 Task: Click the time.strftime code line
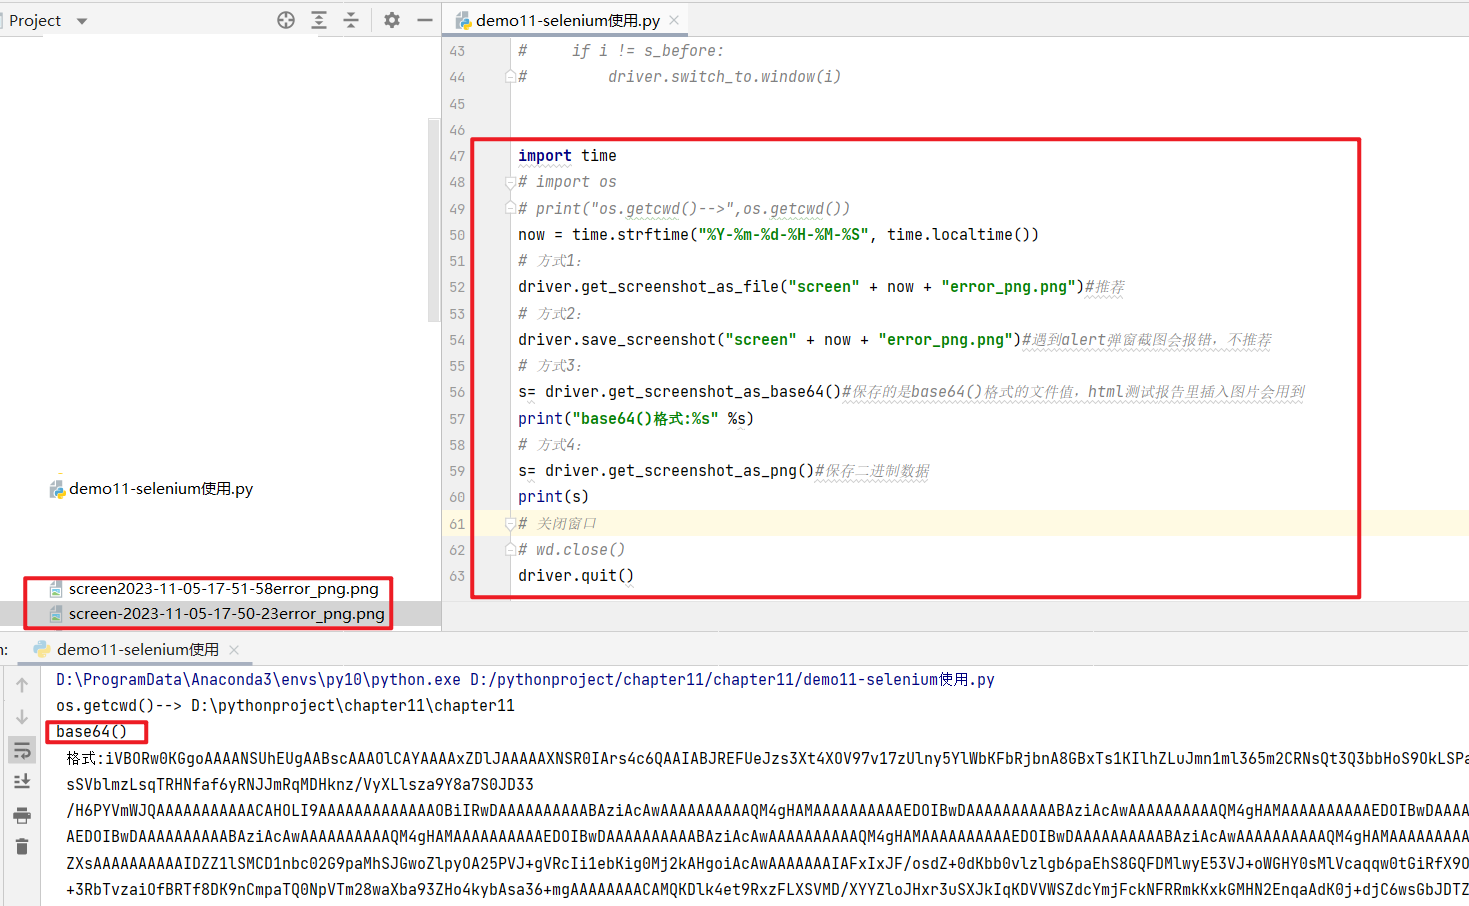(x=778, y=235)
